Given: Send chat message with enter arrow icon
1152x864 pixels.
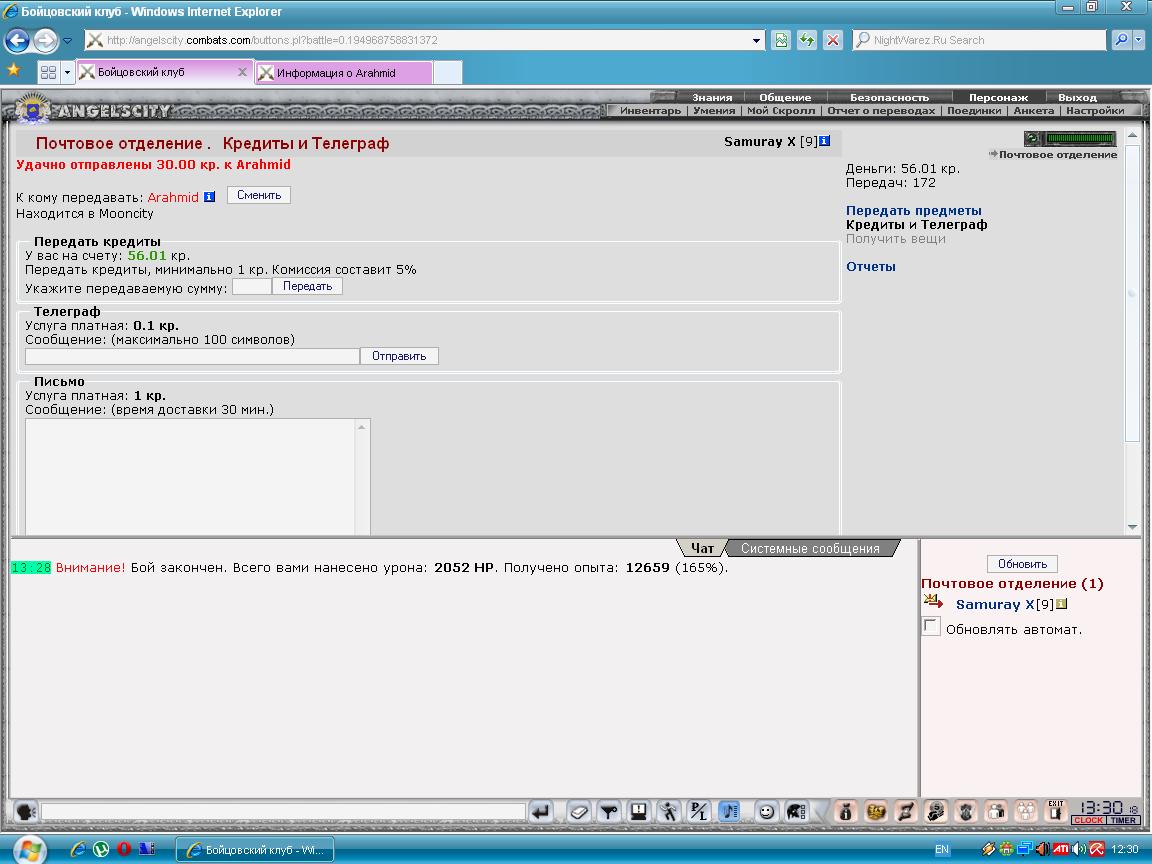Looking at the screenshot, I should click(x=541, y=812).
